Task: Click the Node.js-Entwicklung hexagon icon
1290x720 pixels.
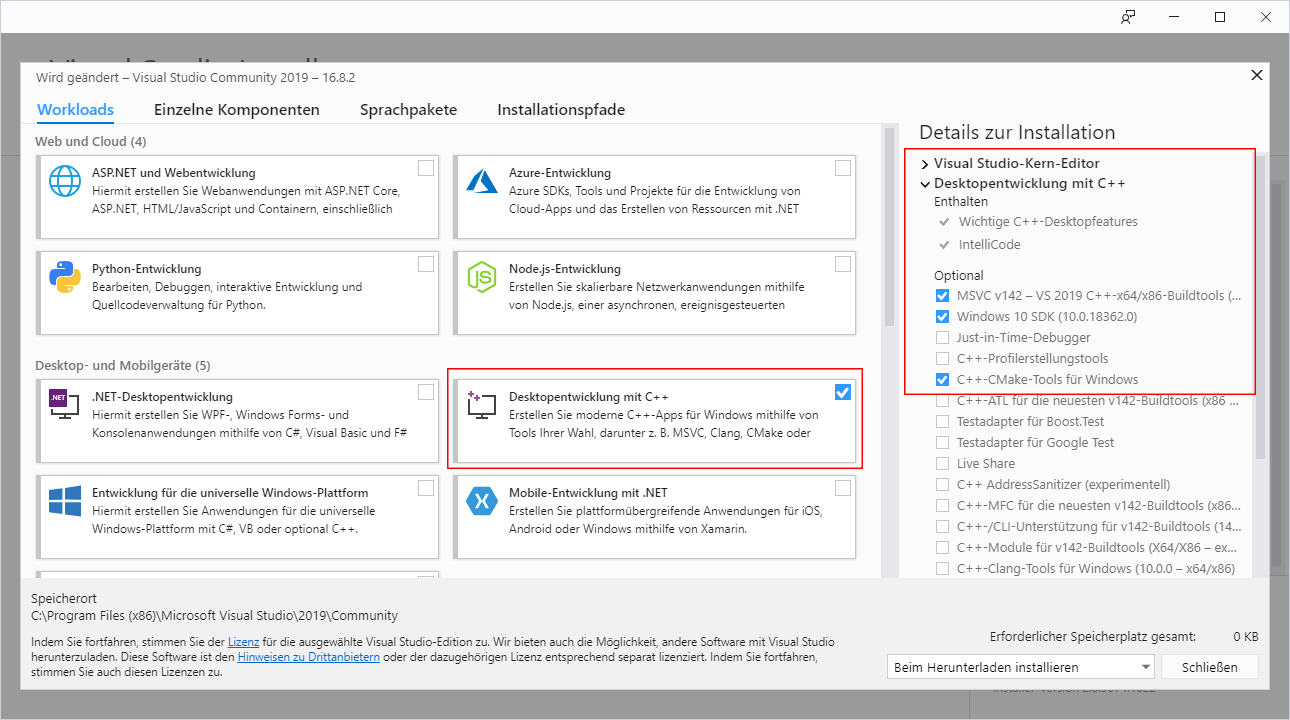Action: point(482,277)
